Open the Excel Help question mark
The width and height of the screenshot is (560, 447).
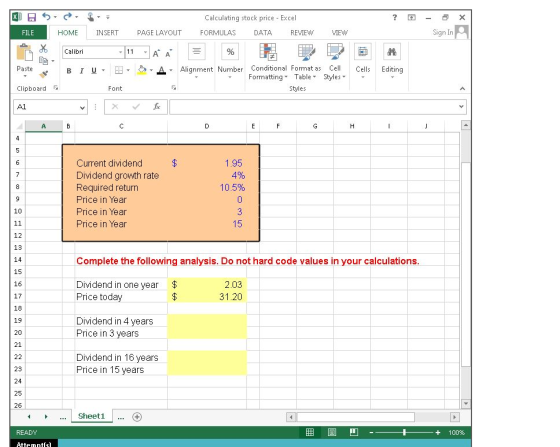point(395,17)
